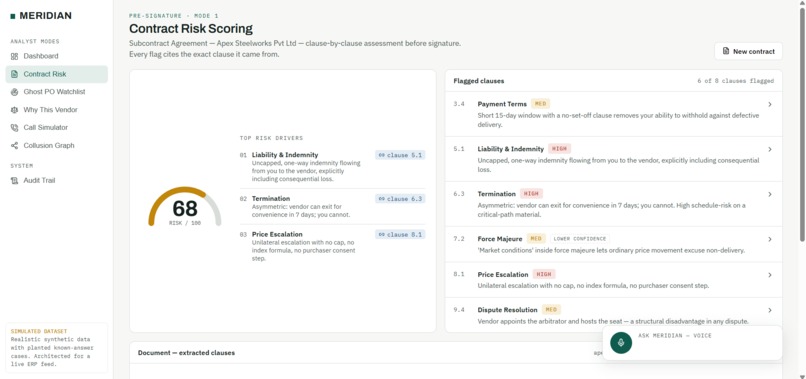The height and width of the screenshot is (379, 806).
Task: Click MED badge on Force Majeure
Action: (536, 239)
